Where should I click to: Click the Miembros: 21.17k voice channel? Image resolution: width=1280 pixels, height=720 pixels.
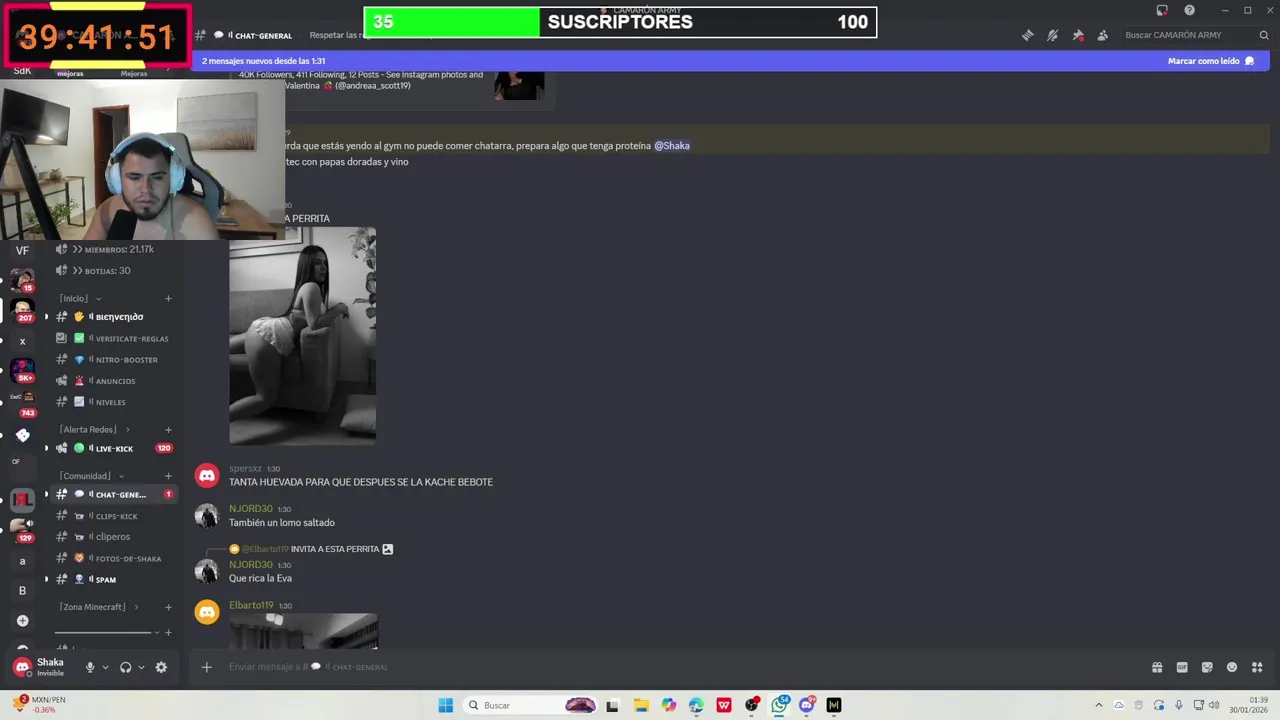point(115,249)
